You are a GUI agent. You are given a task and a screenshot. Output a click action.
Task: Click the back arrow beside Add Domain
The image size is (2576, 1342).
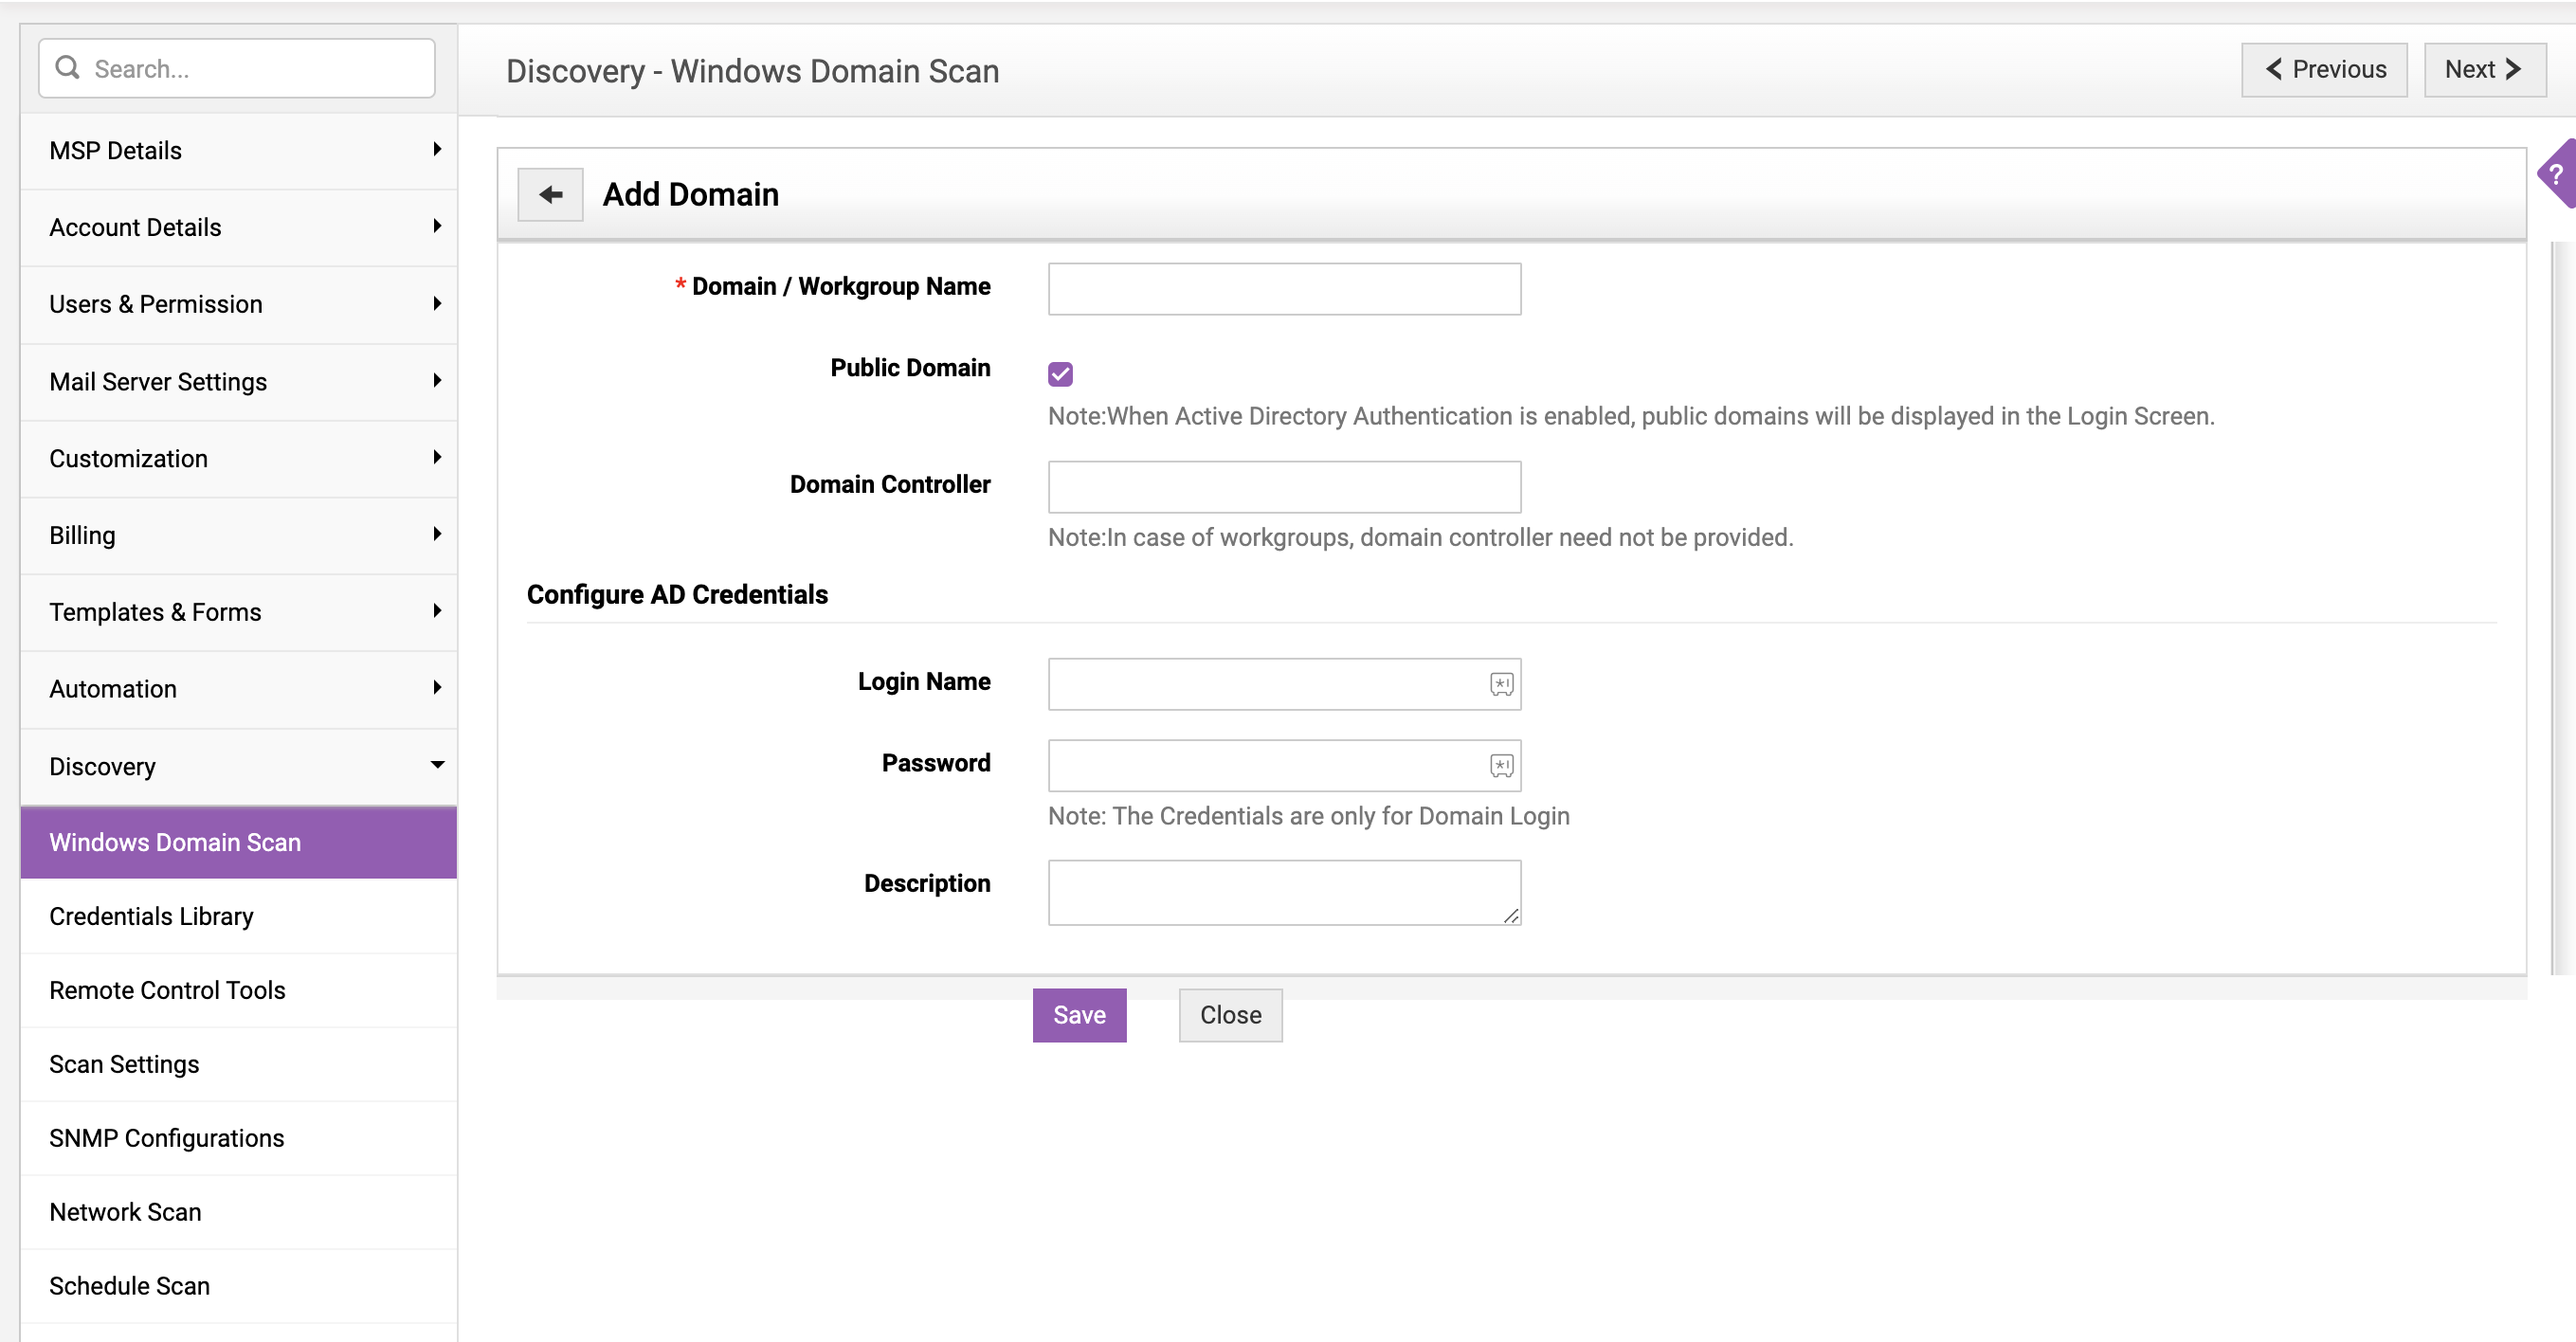coord(550,194)
